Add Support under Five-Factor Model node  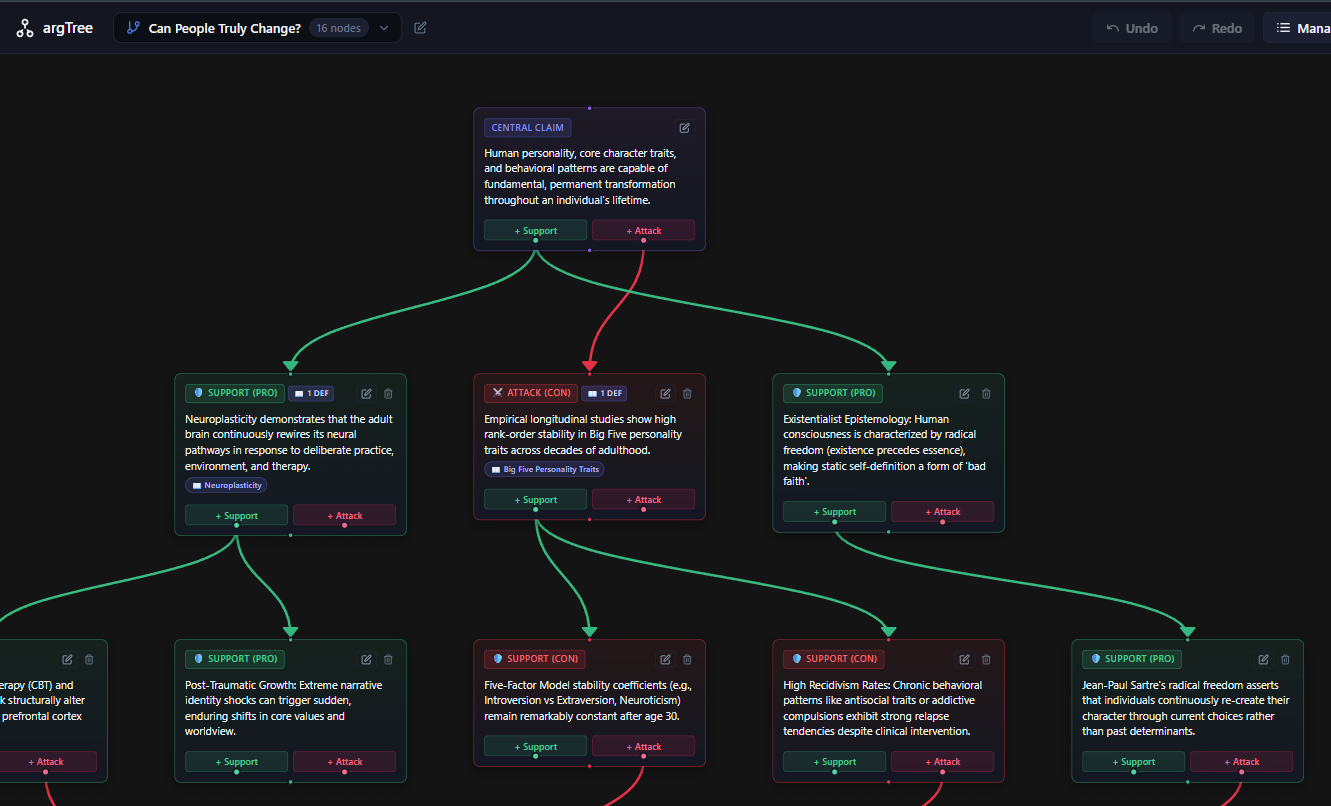click(535, 746)
